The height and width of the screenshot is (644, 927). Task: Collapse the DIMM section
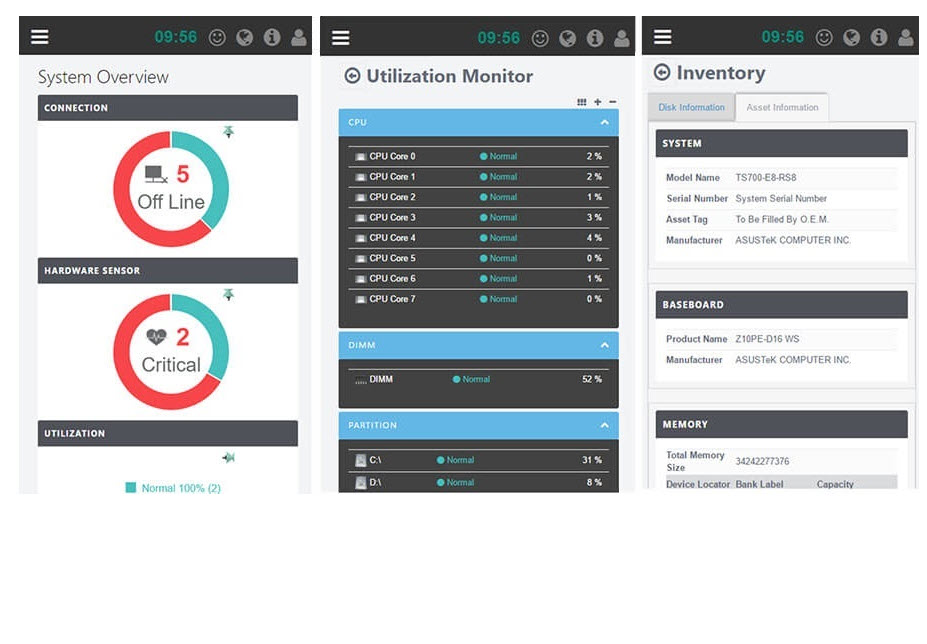[x=604, y=345]
